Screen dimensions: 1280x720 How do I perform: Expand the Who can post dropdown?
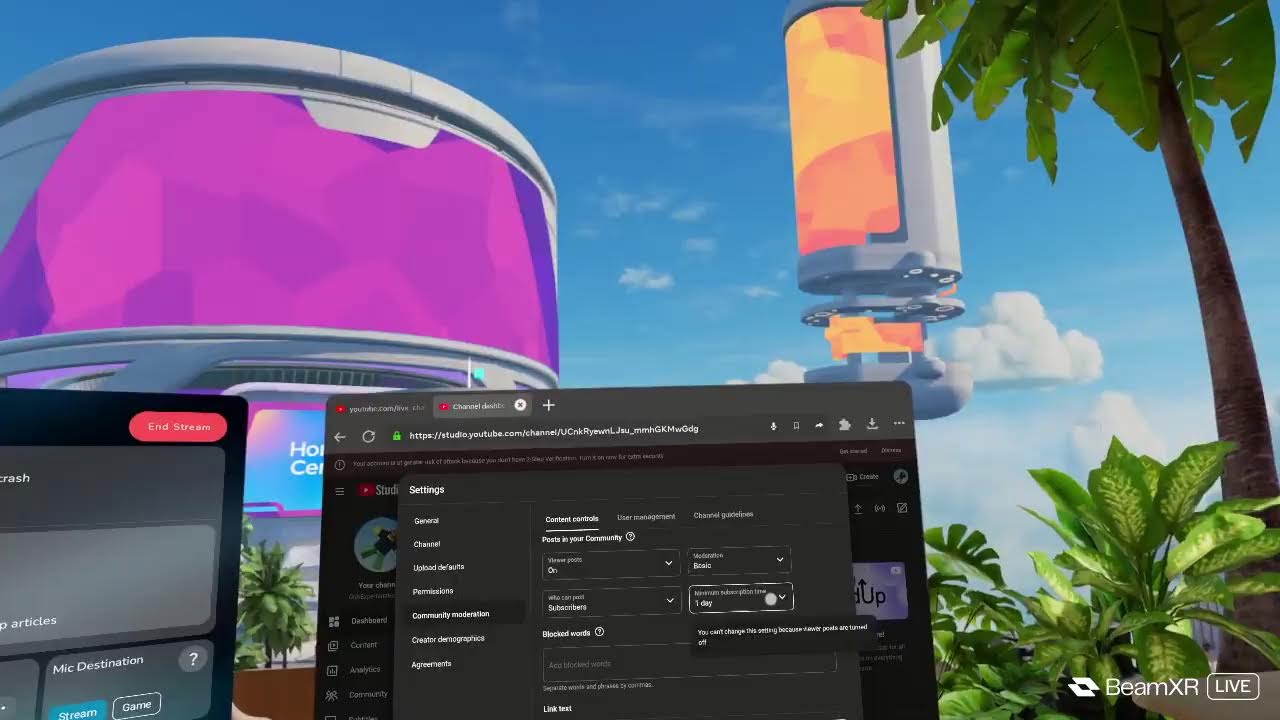[610, 602]
